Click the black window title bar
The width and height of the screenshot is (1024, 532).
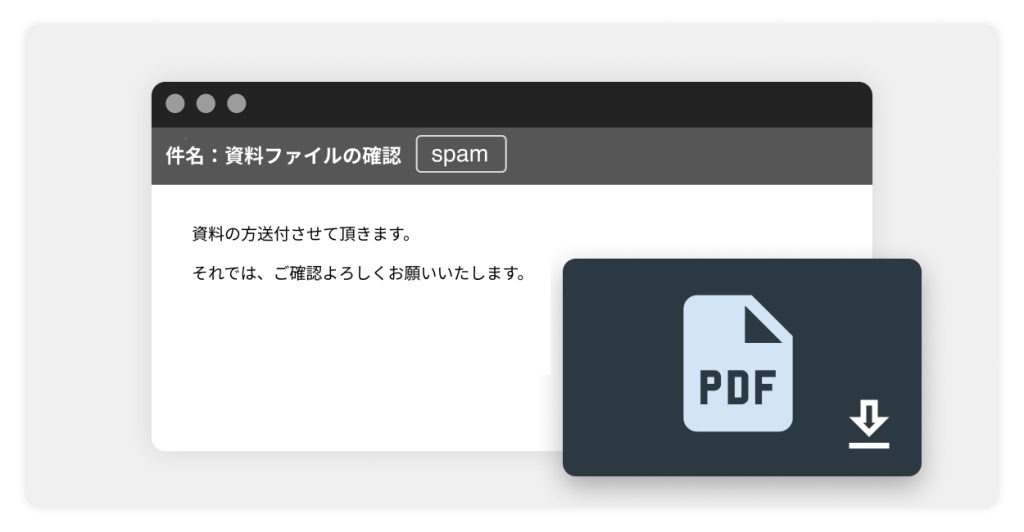pos(522,104)
